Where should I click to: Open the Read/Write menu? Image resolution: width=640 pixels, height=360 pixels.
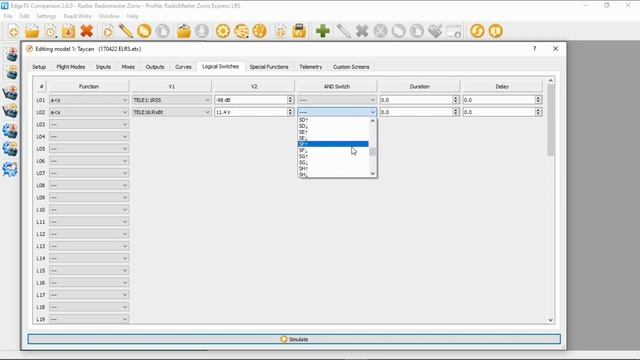click(78, 16)
